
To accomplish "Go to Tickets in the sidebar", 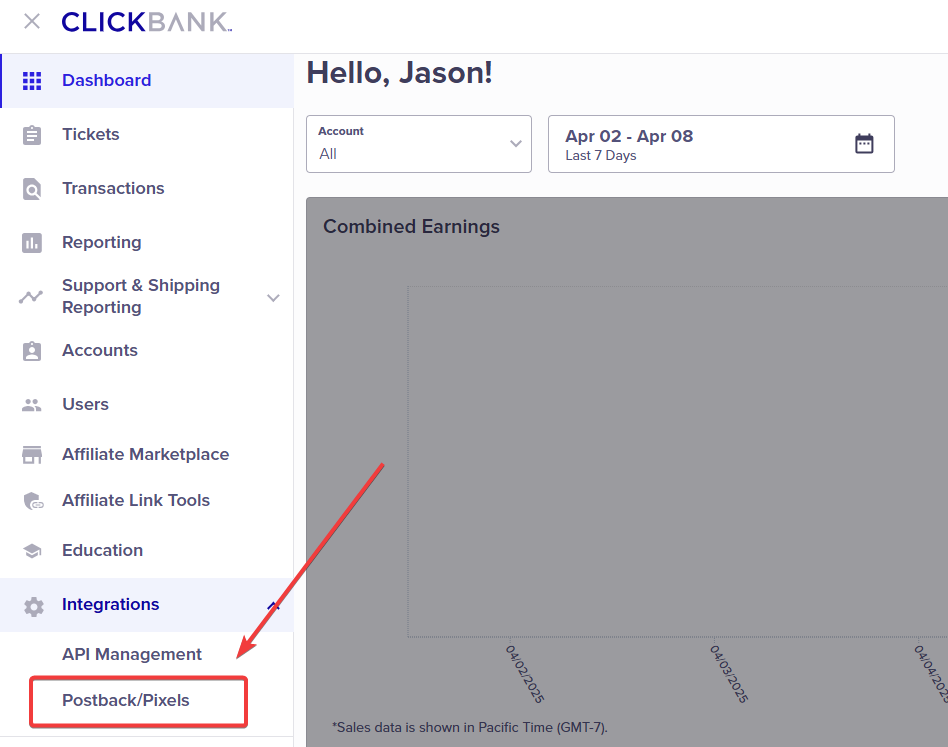I will [147, 135].
